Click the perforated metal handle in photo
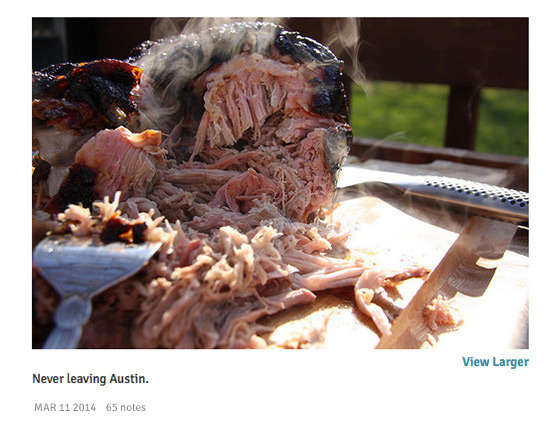 463,194
